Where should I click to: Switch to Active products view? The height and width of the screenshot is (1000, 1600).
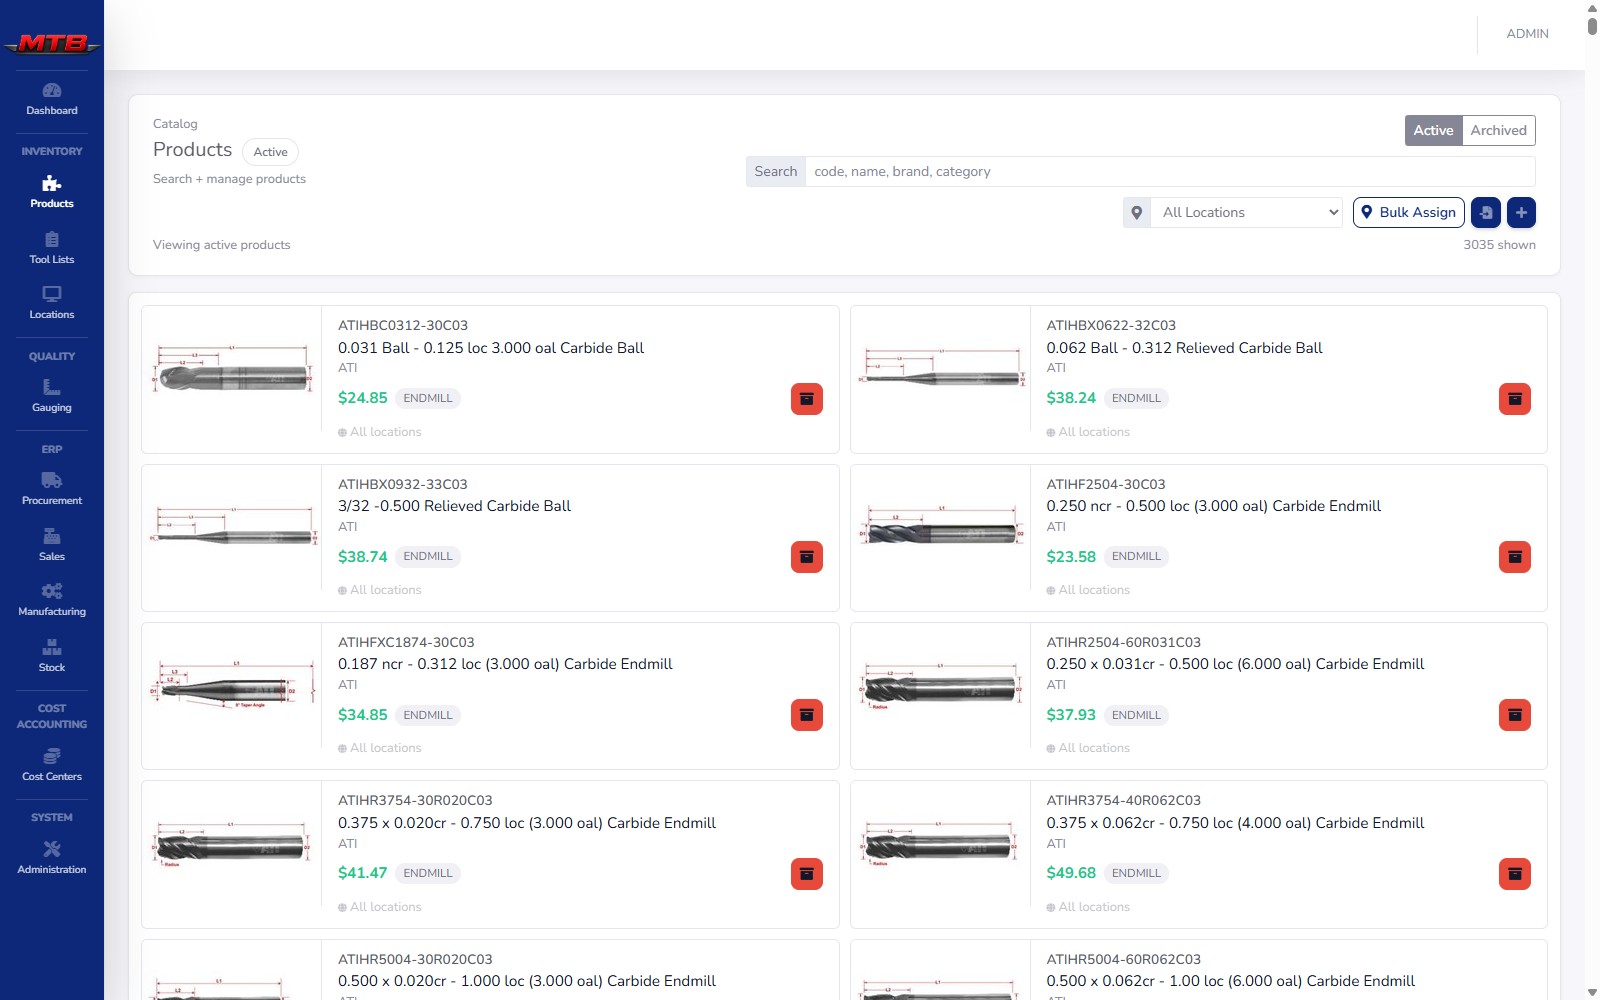coord(1433,130)
